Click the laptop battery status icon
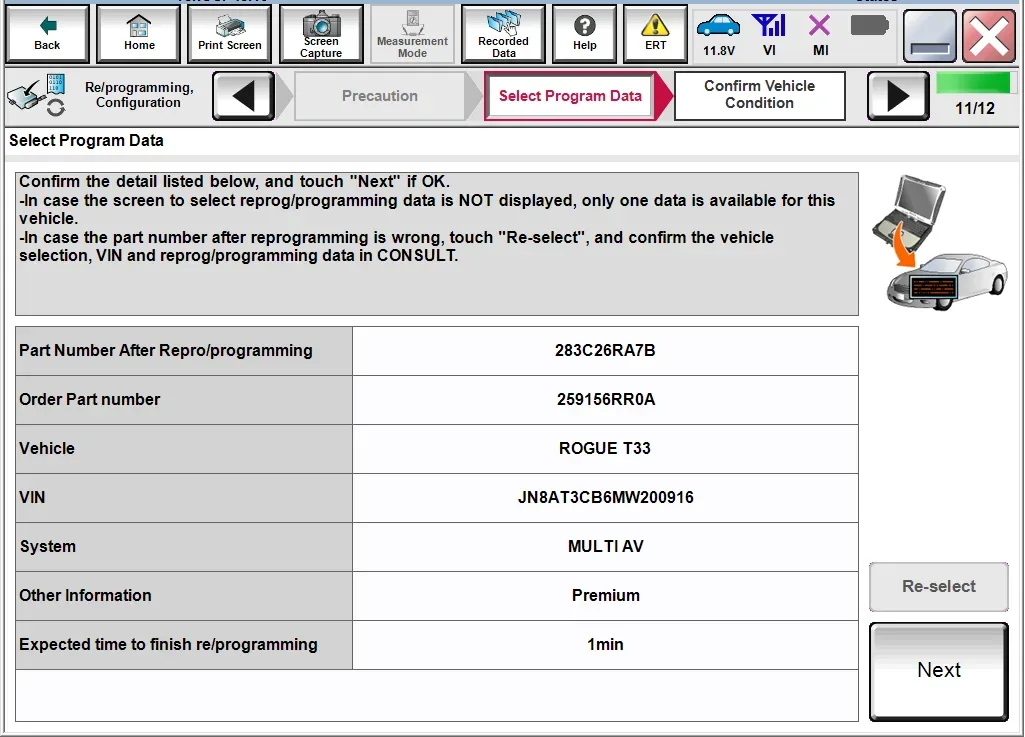The height and width of the screenshot is (737, 1025). coord(869,26)
